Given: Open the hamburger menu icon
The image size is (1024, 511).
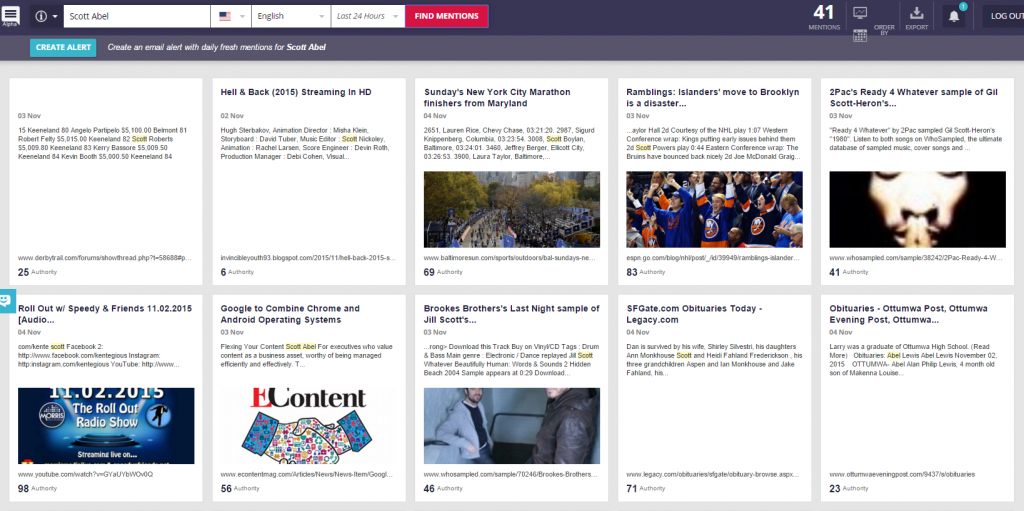Looking at the screenshot, I should coord(10,15).
